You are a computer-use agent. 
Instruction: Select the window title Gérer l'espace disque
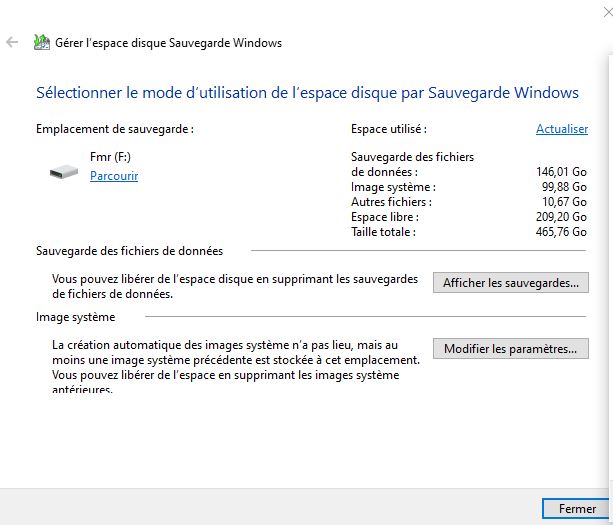click(x=168, y=43)
